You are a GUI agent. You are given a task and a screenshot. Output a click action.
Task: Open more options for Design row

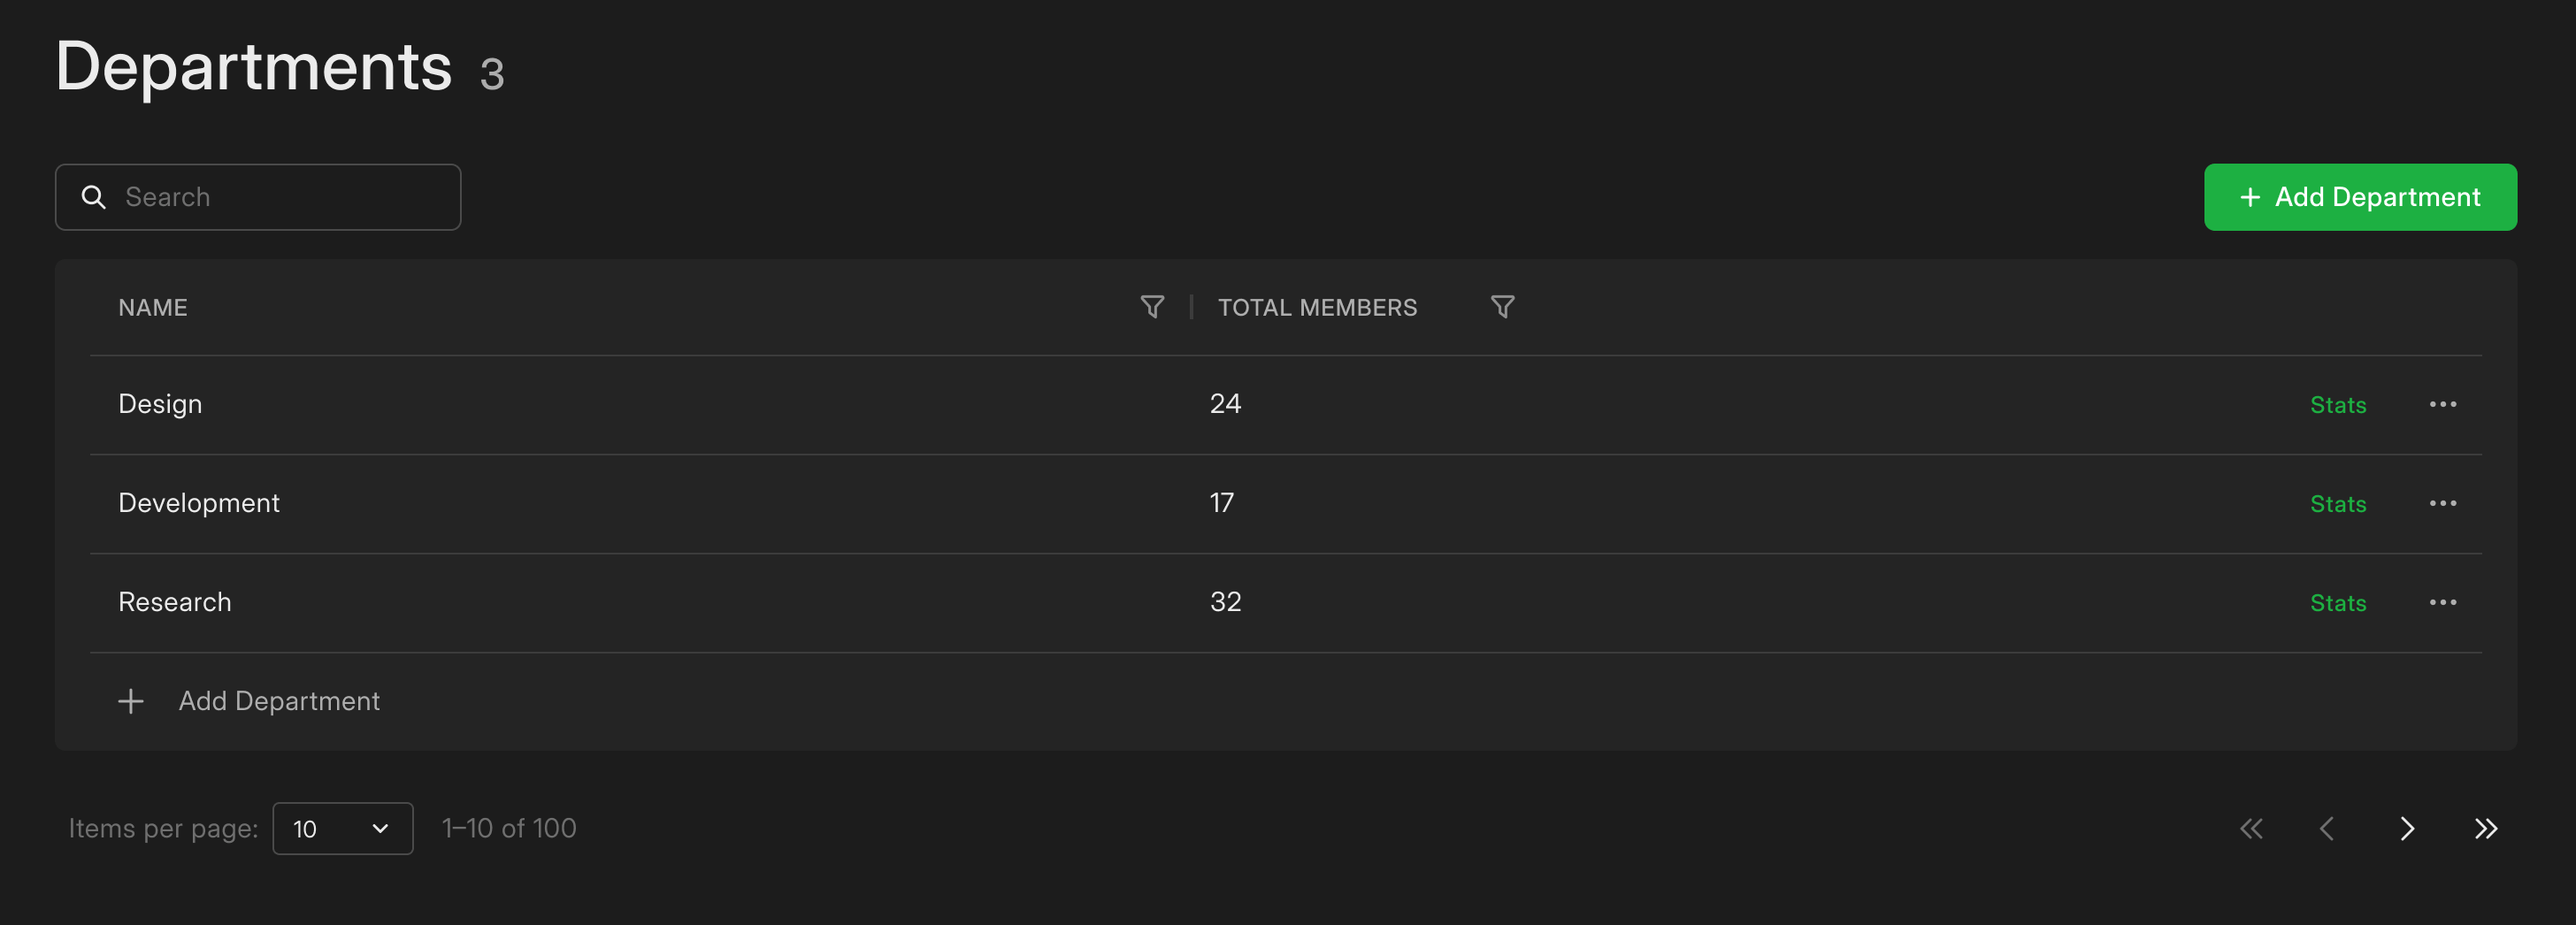(x=2442, y=404)
